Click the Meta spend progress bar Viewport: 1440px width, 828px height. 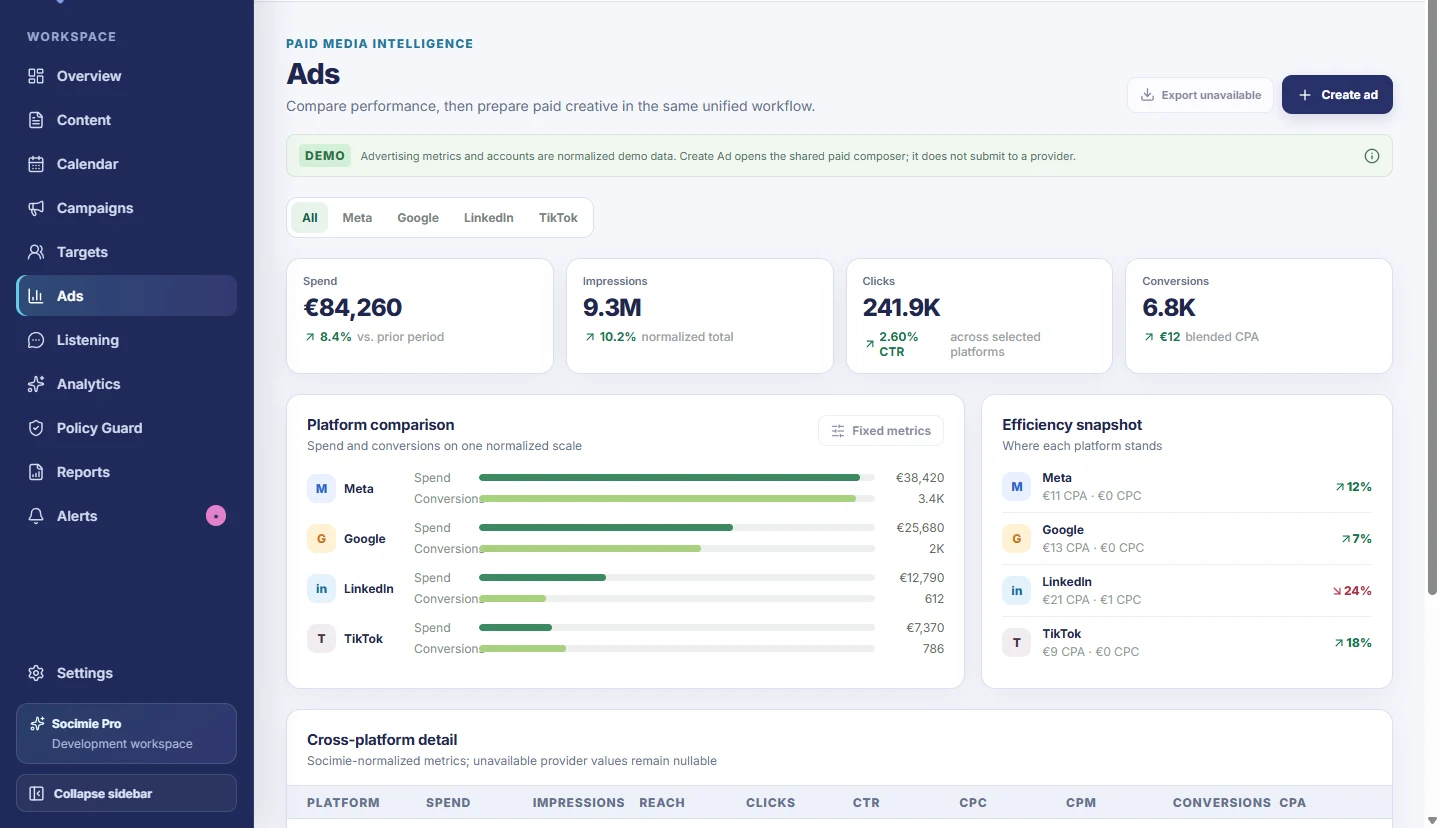coord(677,478)
